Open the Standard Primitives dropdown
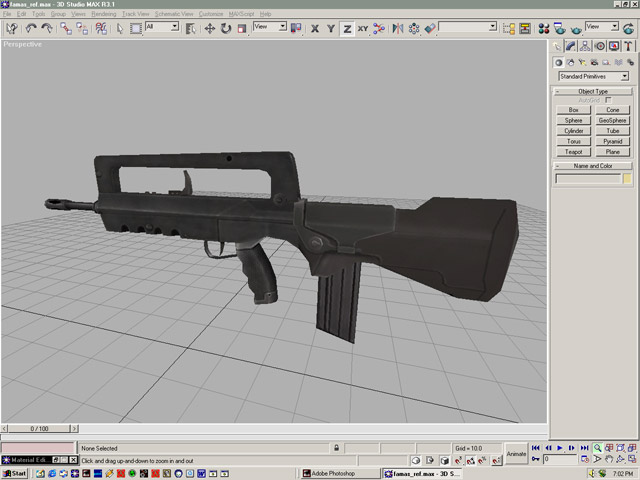 point(593,76)
